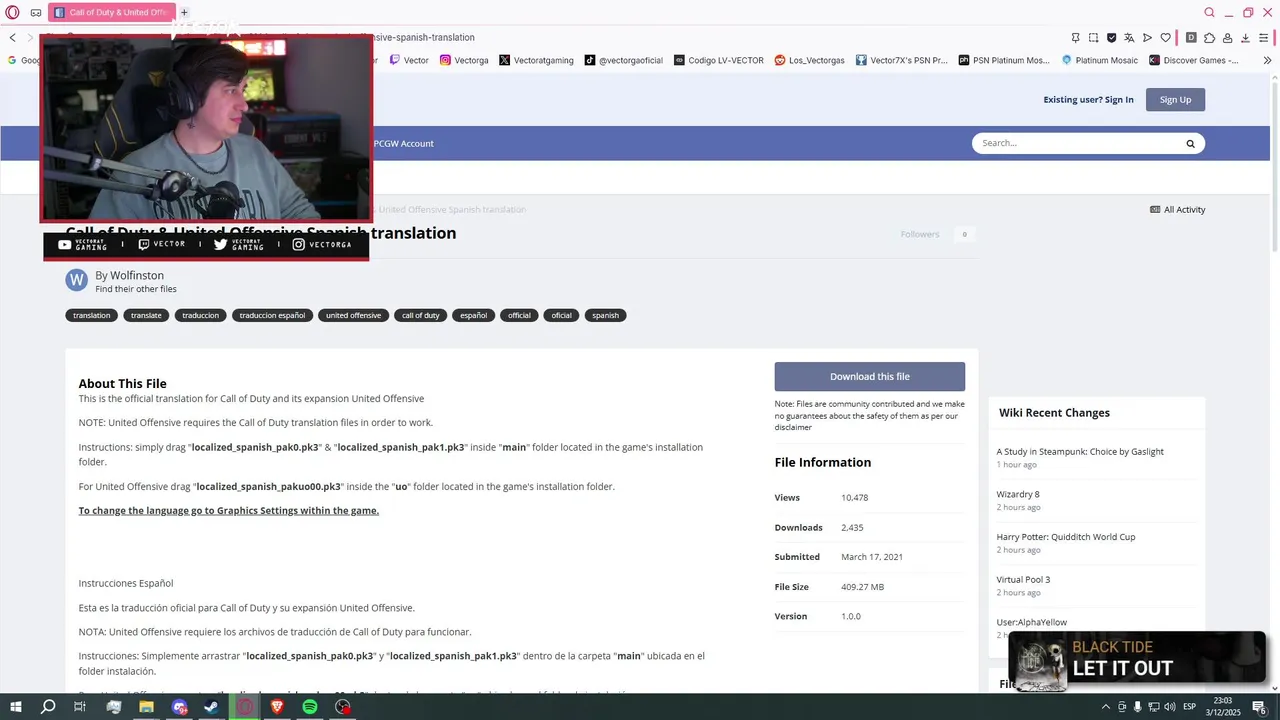Click the Wolfinston W avatar
The width and height of the screenshot is (1280, 720).
(77, 280)
